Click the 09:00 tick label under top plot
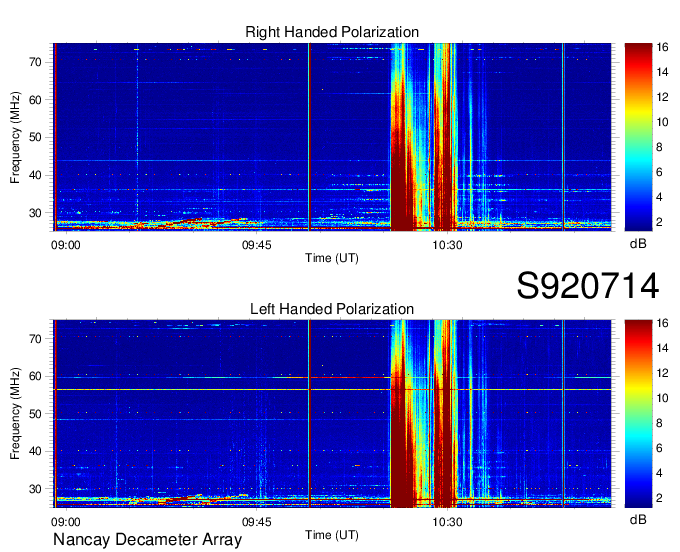This screenshot has width=680, height=552. (66, 245)
